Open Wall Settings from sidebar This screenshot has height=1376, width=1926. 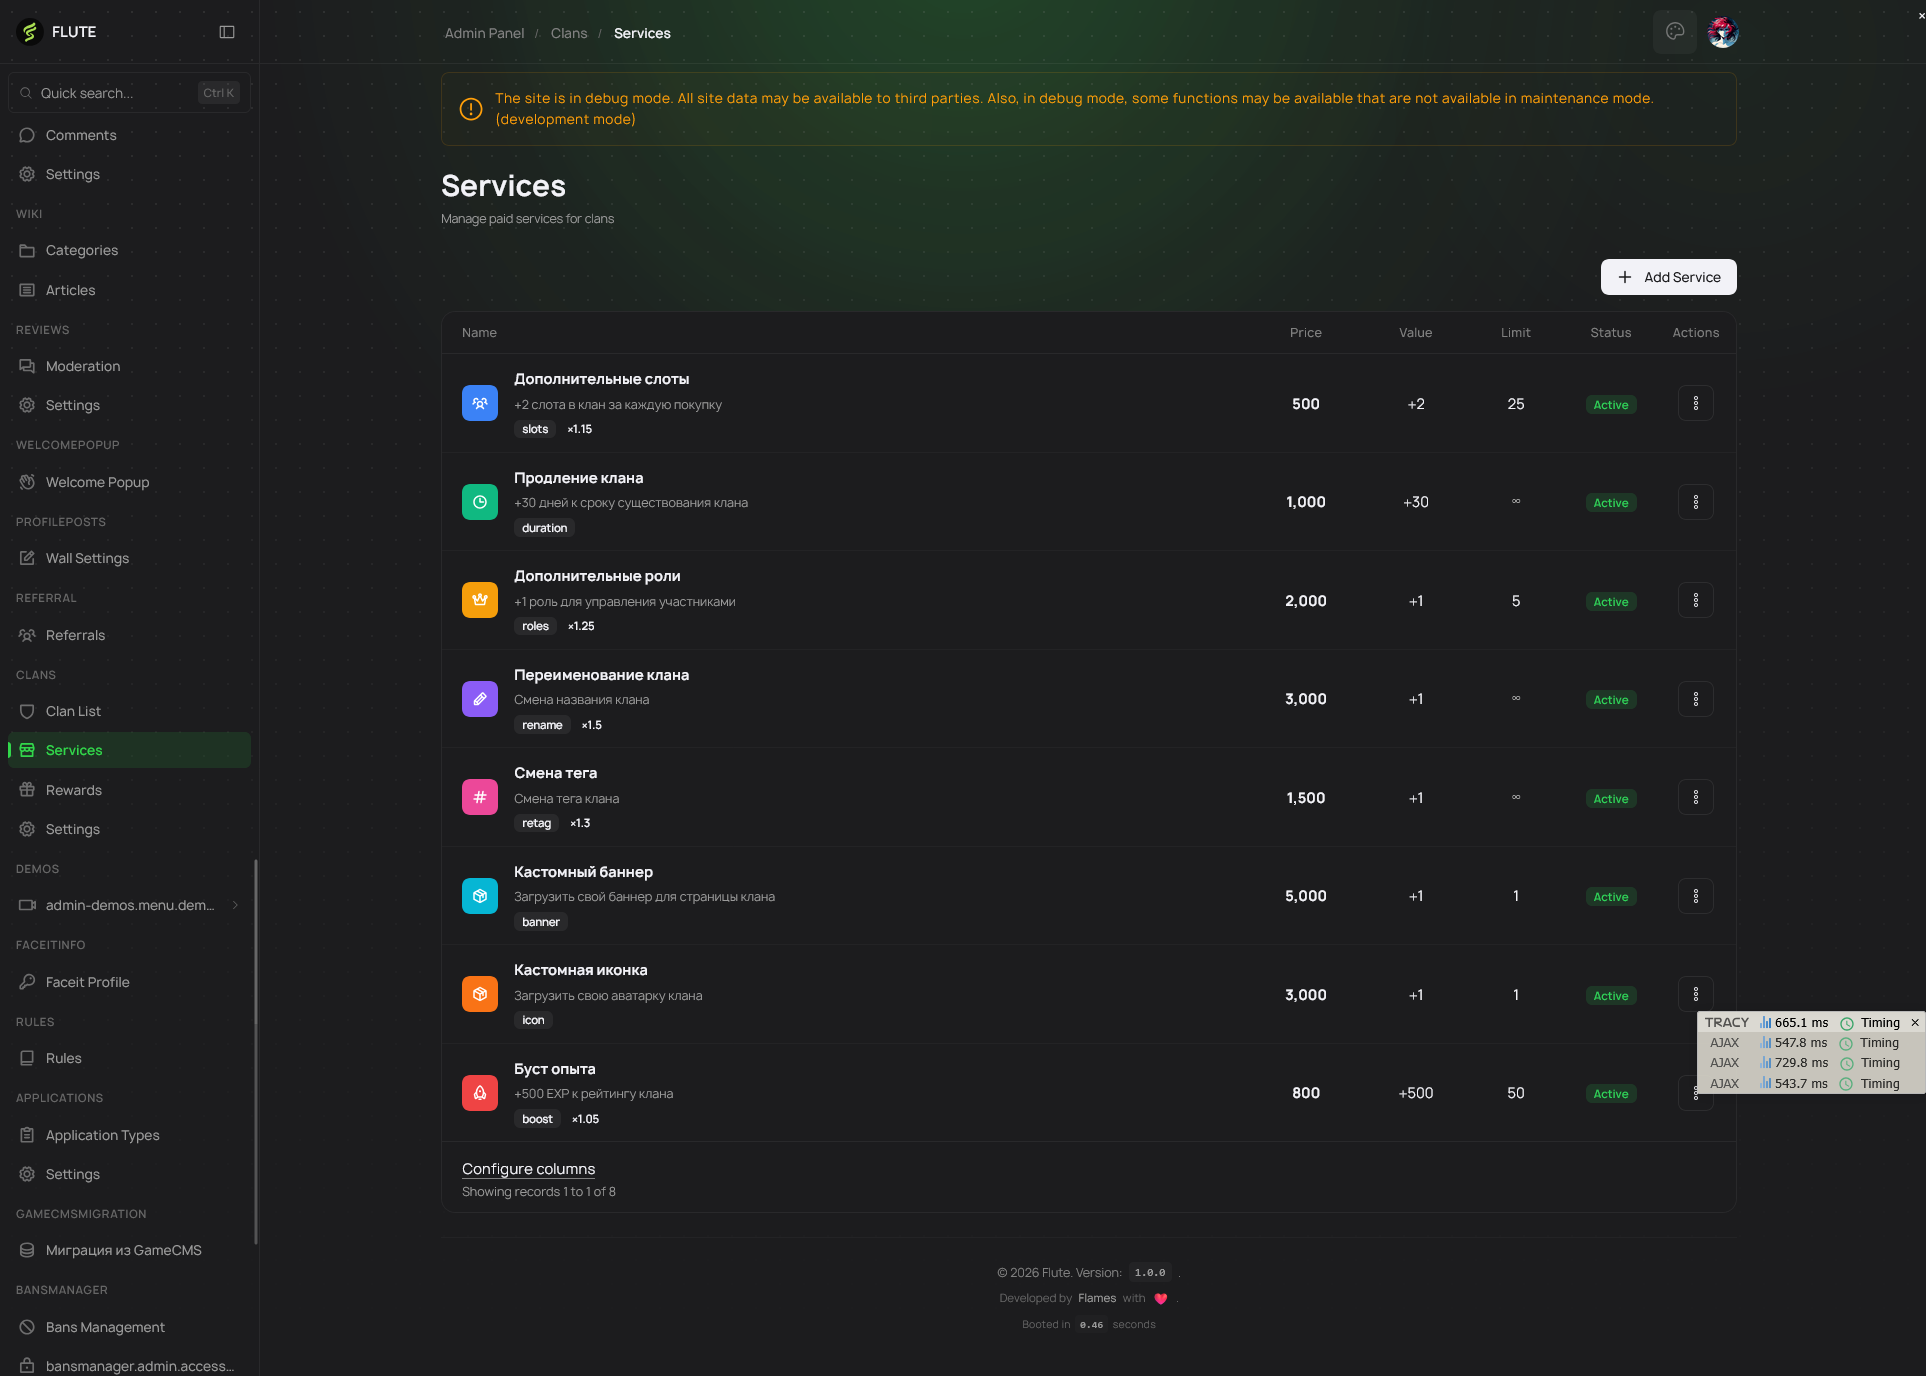point(27,557)
